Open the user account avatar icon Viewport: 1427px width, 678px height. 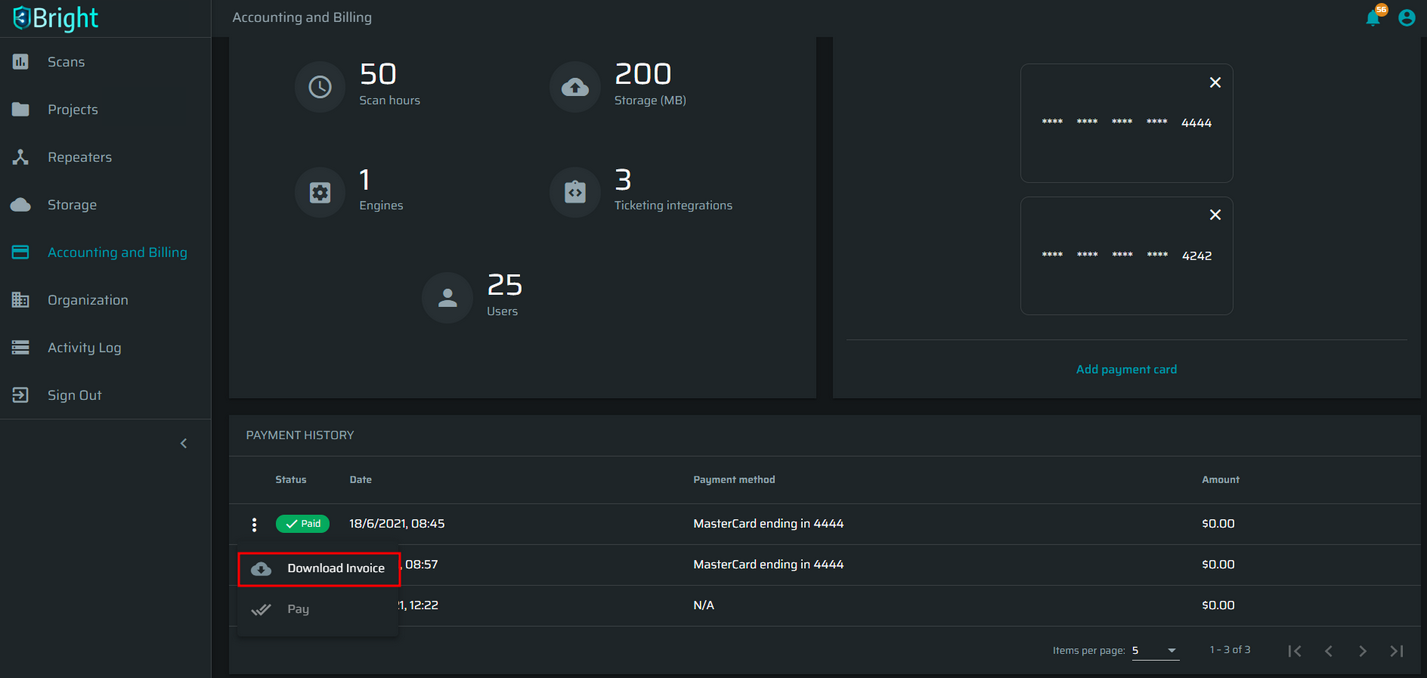coord(1407,18)
